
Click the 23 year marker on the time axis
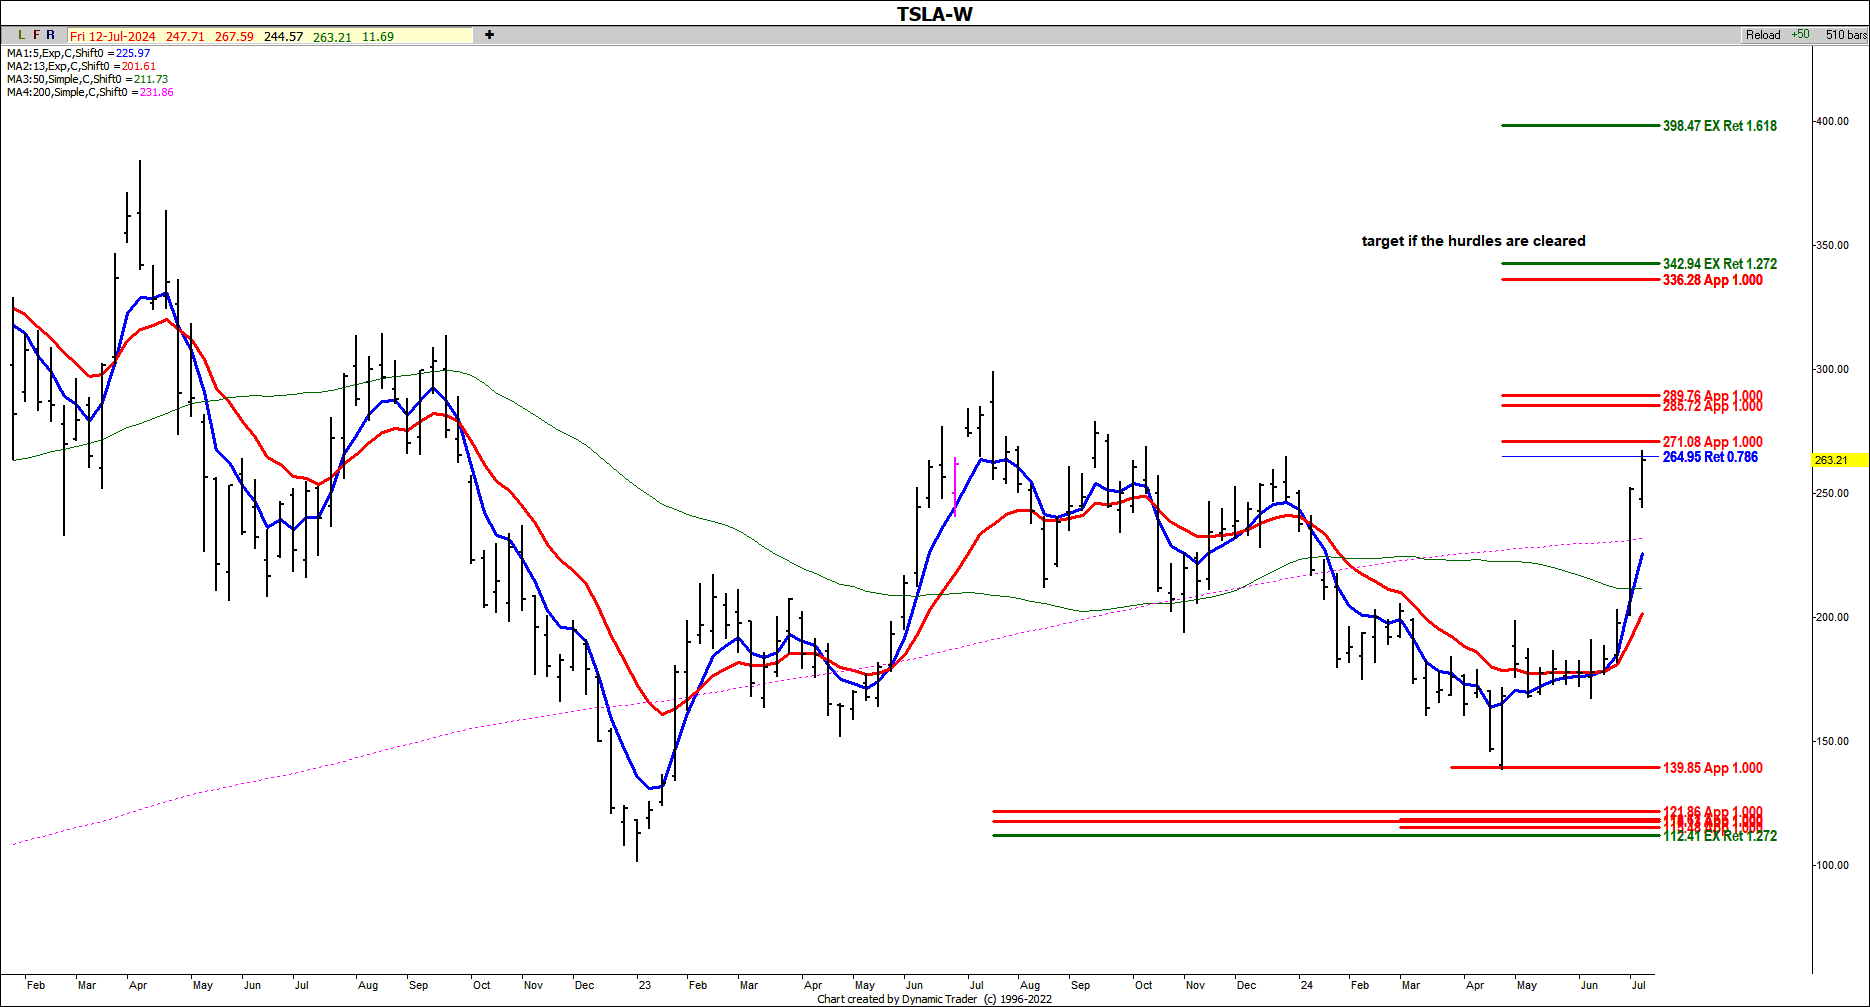pos(645,985)
